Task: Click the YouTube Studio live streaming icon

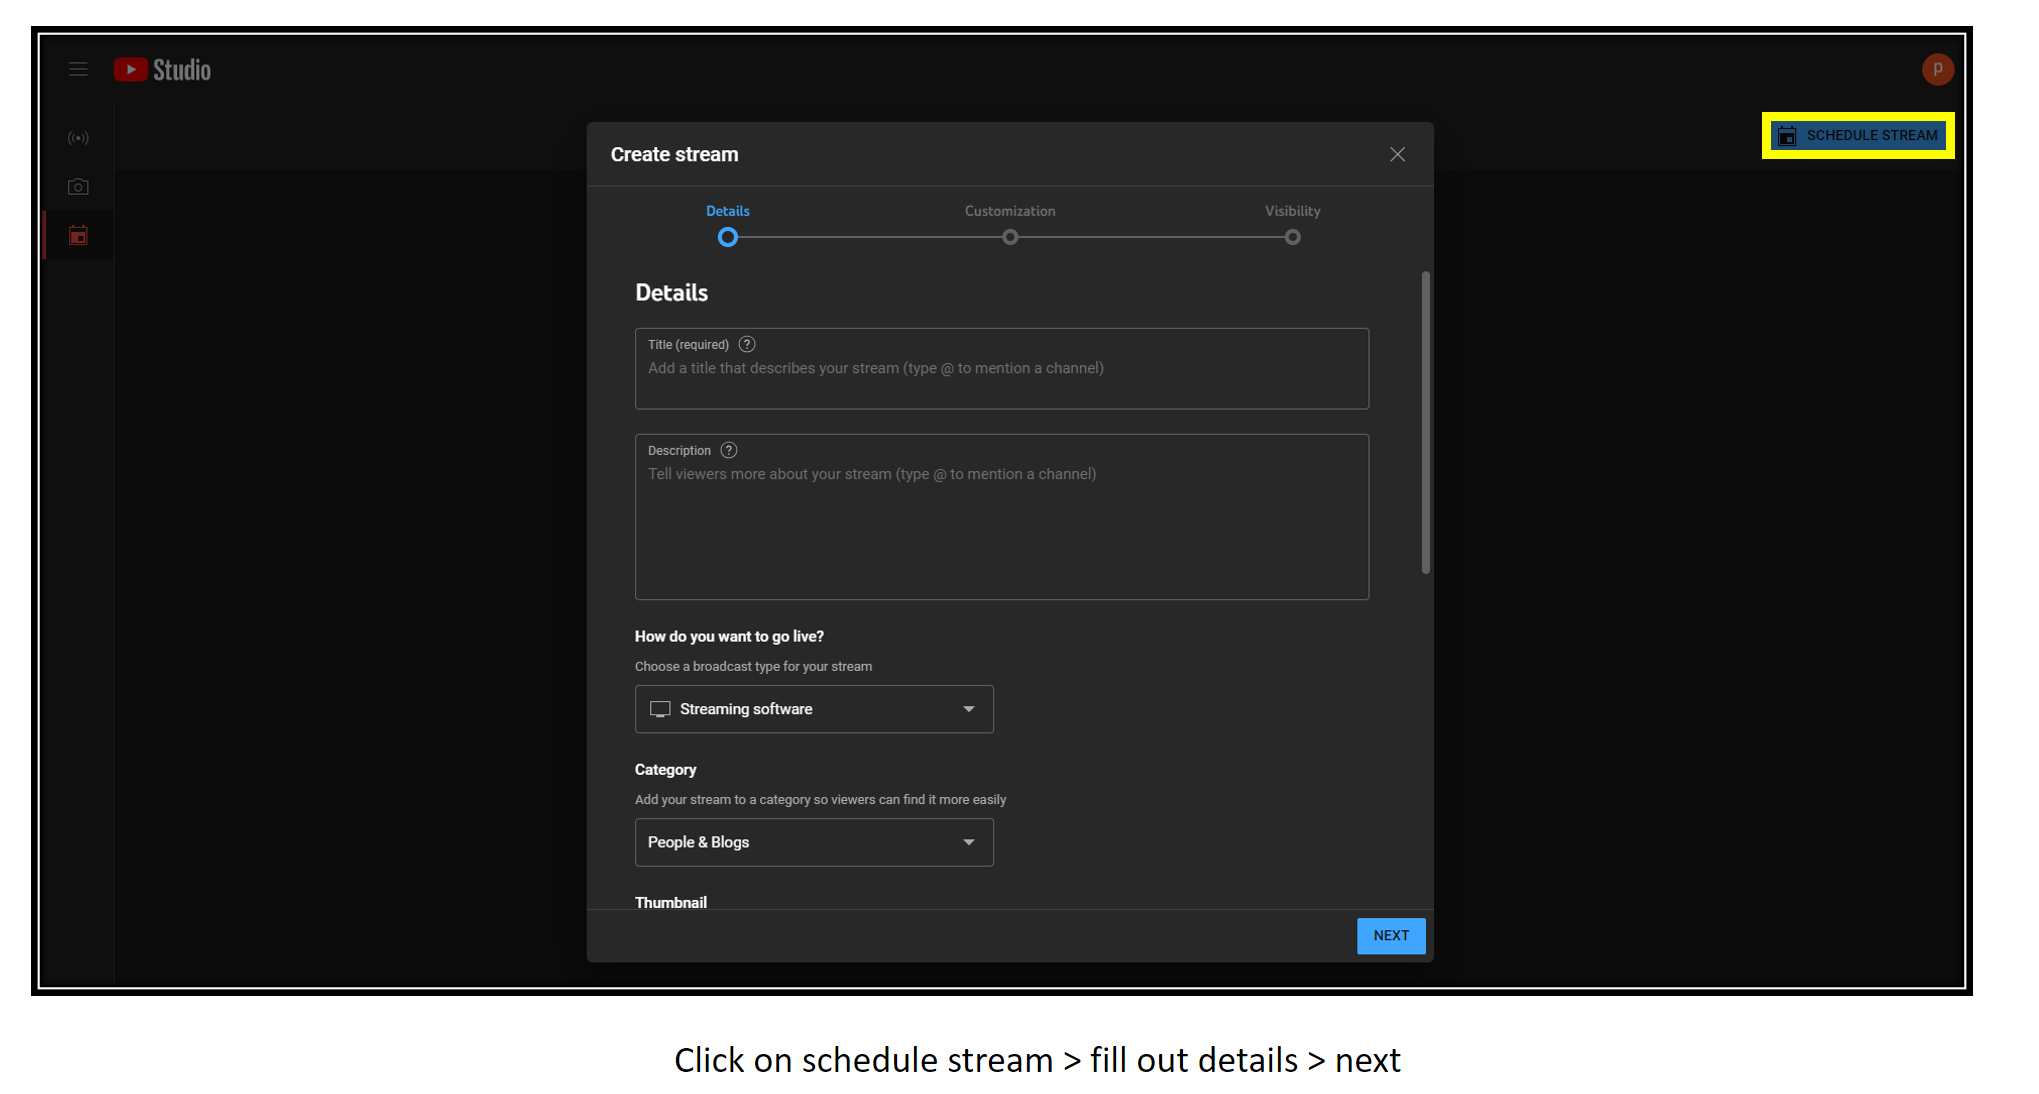Action: point(78,138)
